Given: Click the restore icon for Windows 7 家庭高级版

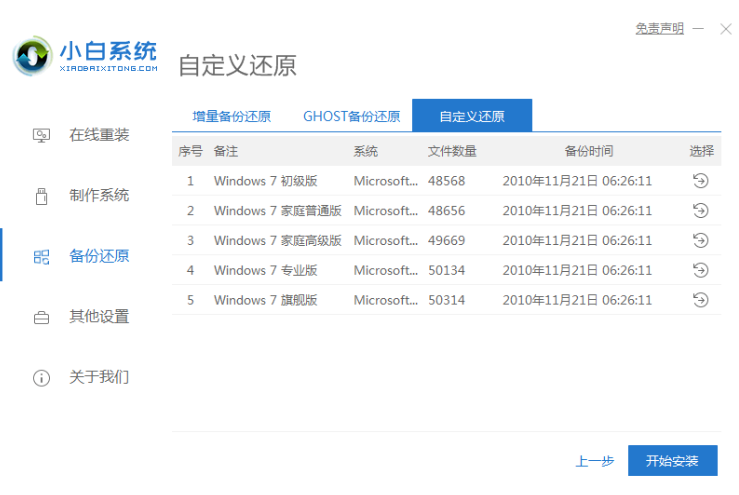Looking at the screenshot, I should click(x=700, y=240).
